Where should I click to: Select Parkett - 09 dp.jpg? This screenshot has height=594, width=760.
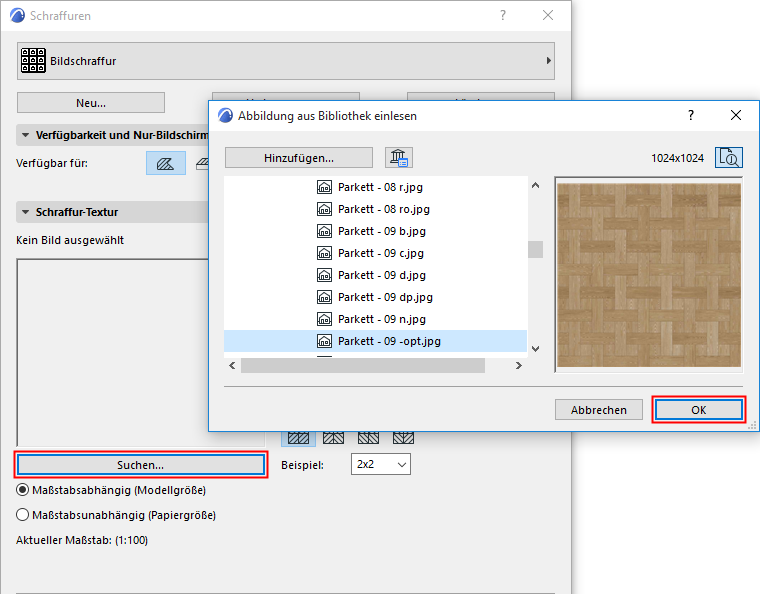coord(376,297)
